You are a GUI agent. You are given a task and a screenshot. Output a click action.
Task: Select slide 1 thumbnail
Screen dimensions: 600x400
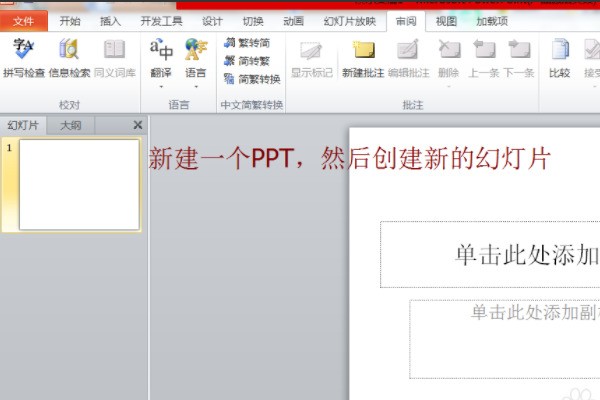click(79, 184)
